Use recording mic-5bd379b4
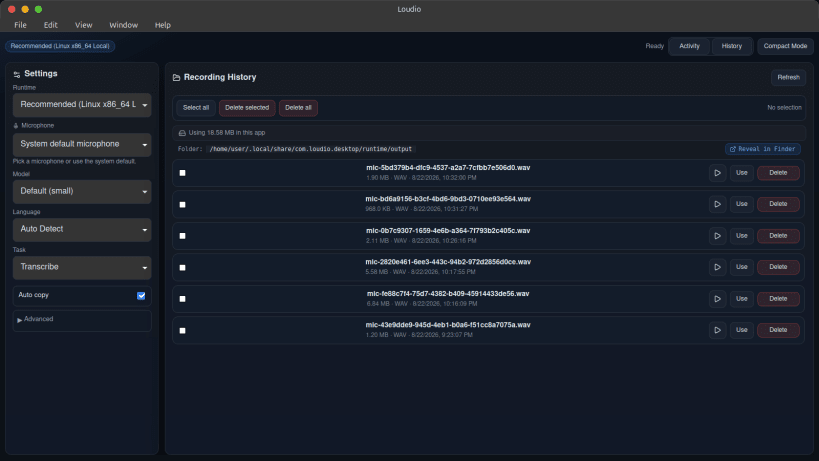 pos(742,173)
